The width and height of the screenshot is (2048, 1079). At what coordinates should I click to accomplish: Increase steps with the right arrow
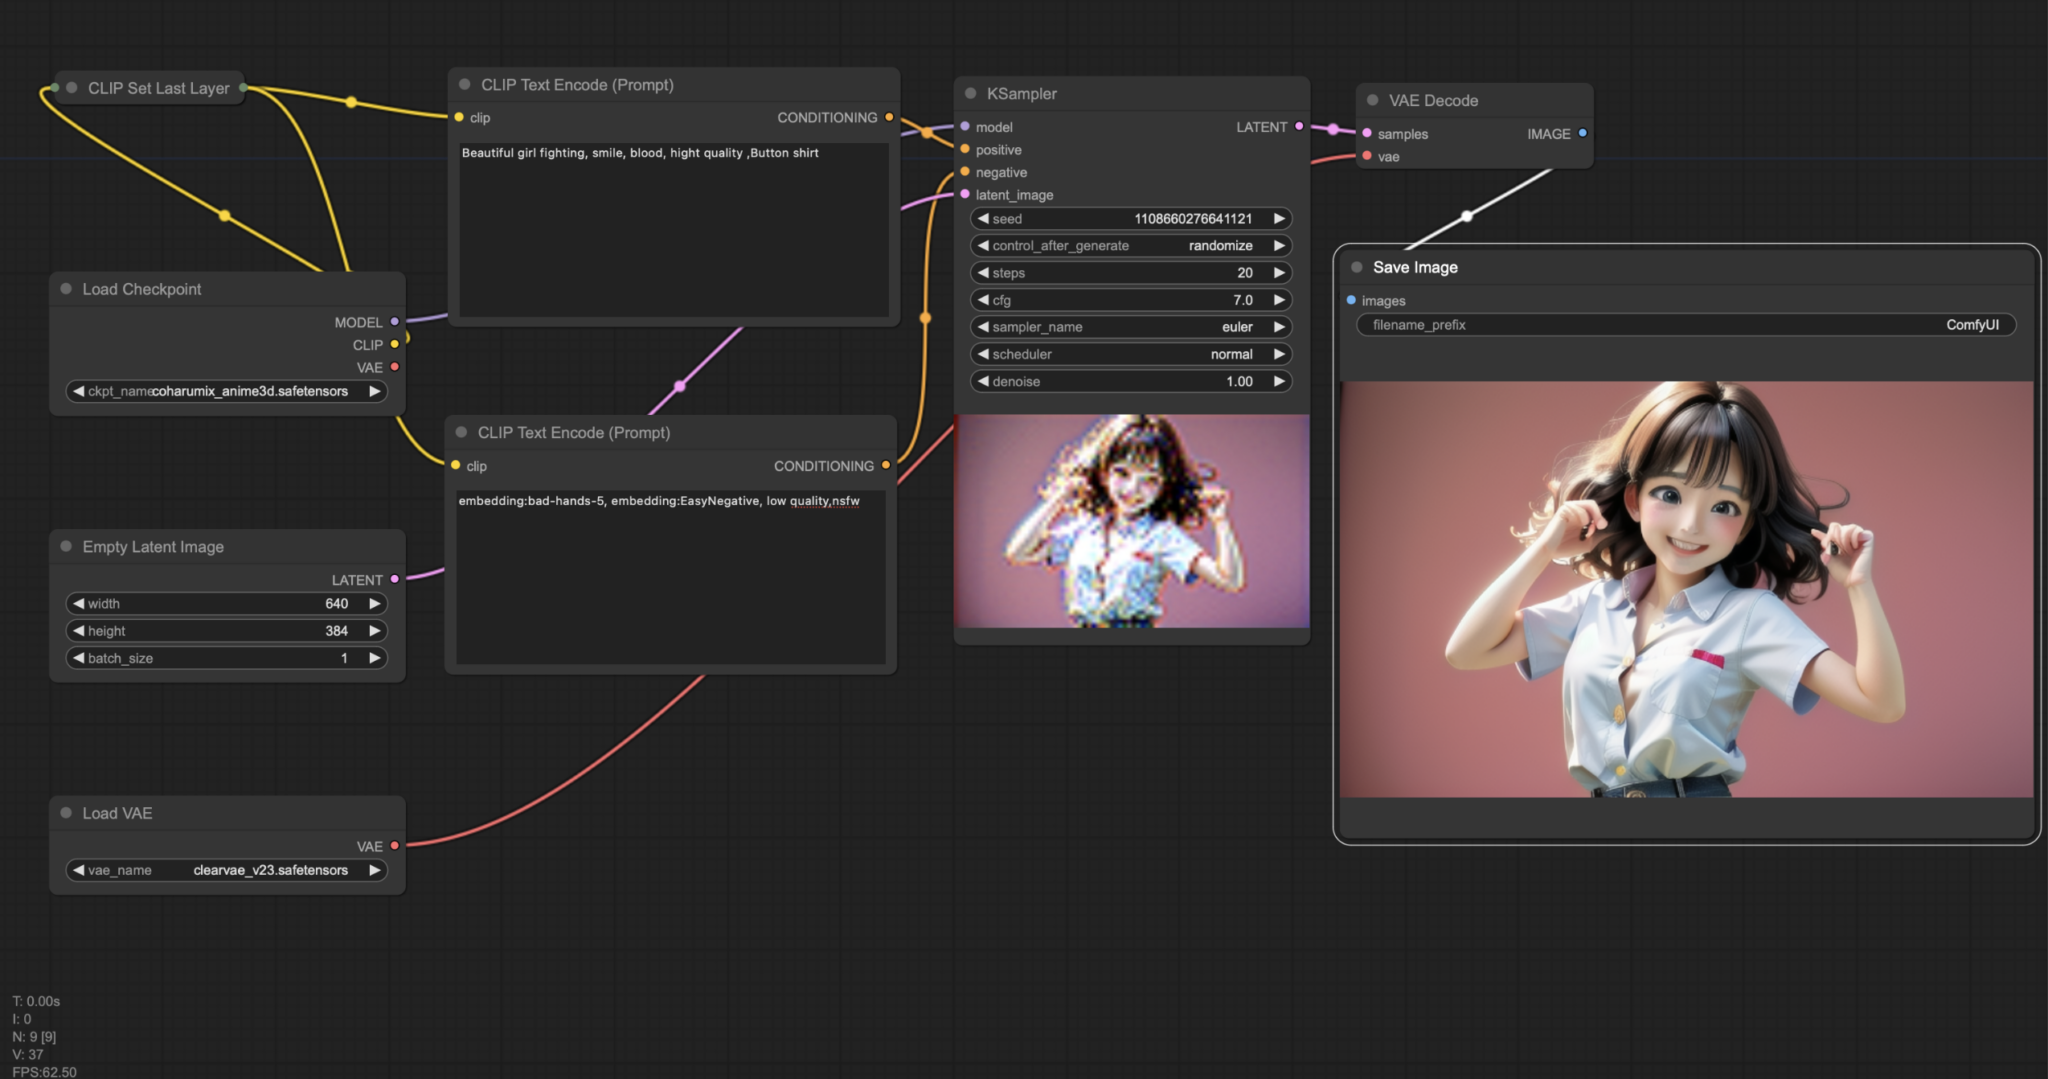tap(1279, 273)
